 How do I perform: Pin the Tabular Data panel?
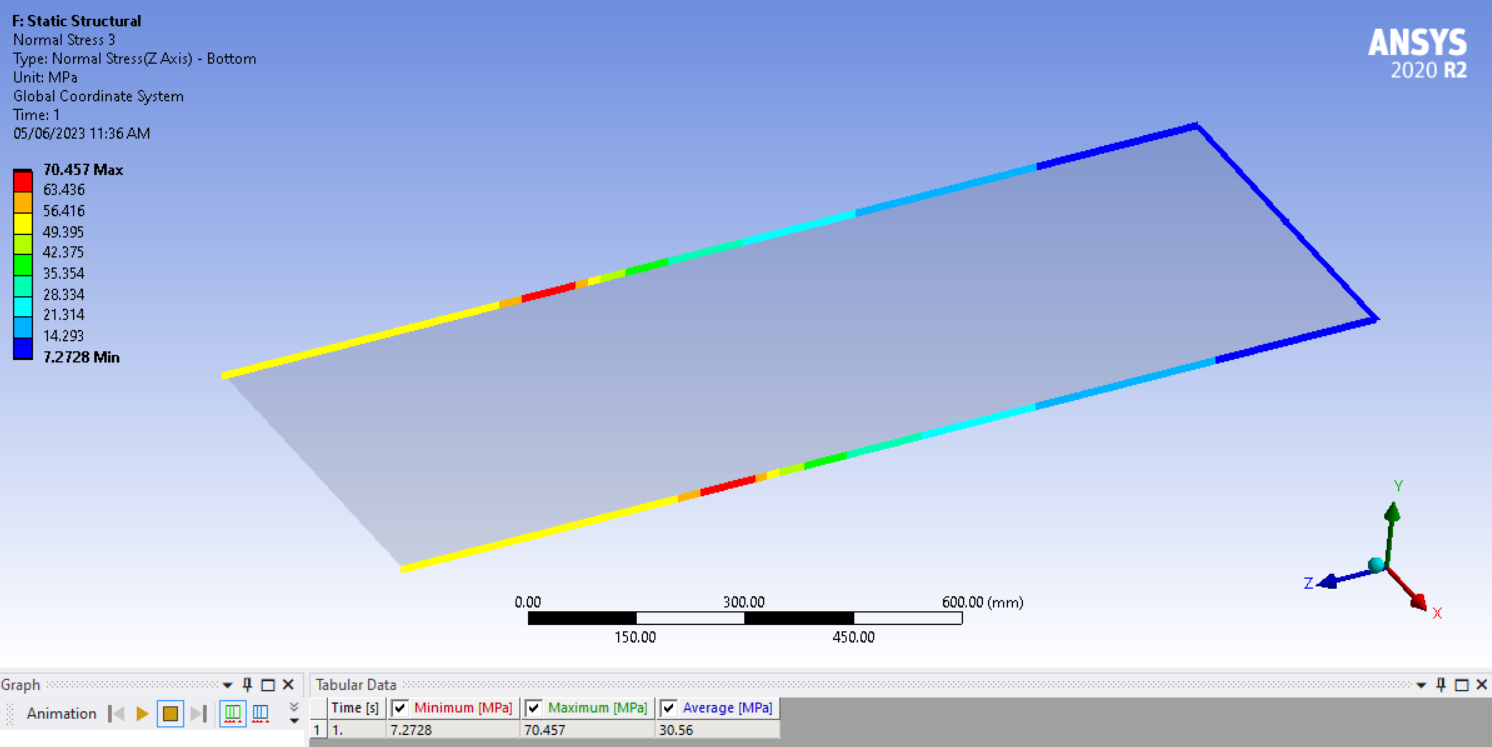[1442, 685]
